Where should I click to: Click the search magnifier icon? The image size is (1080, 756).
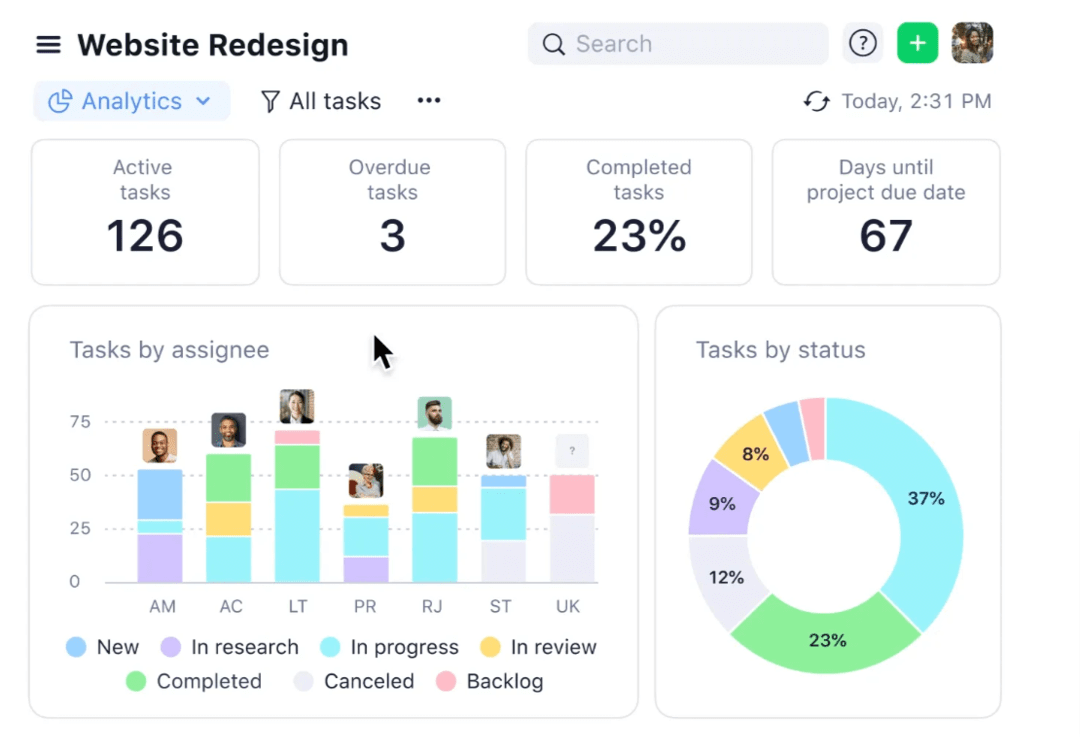(553, 44)
